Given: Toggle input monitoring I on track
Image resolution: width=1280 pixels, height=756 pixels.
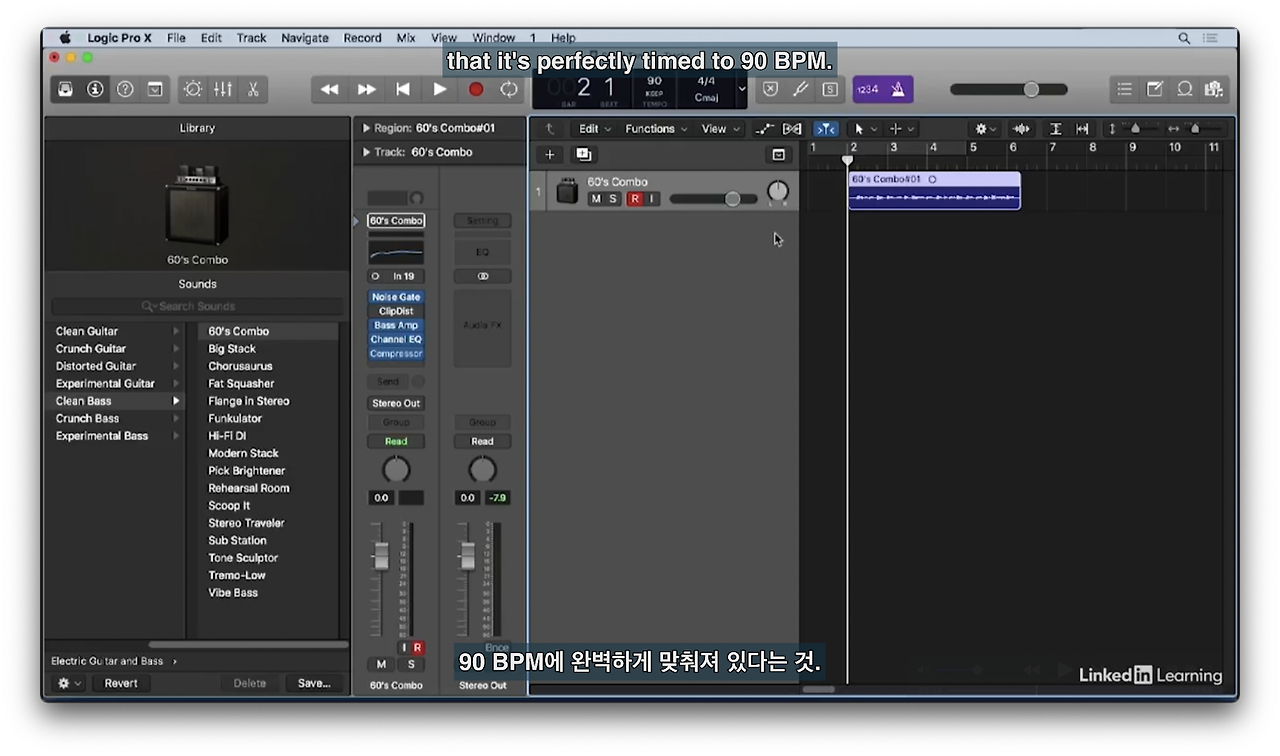Looking at the screenshot, I should (651, 199).
